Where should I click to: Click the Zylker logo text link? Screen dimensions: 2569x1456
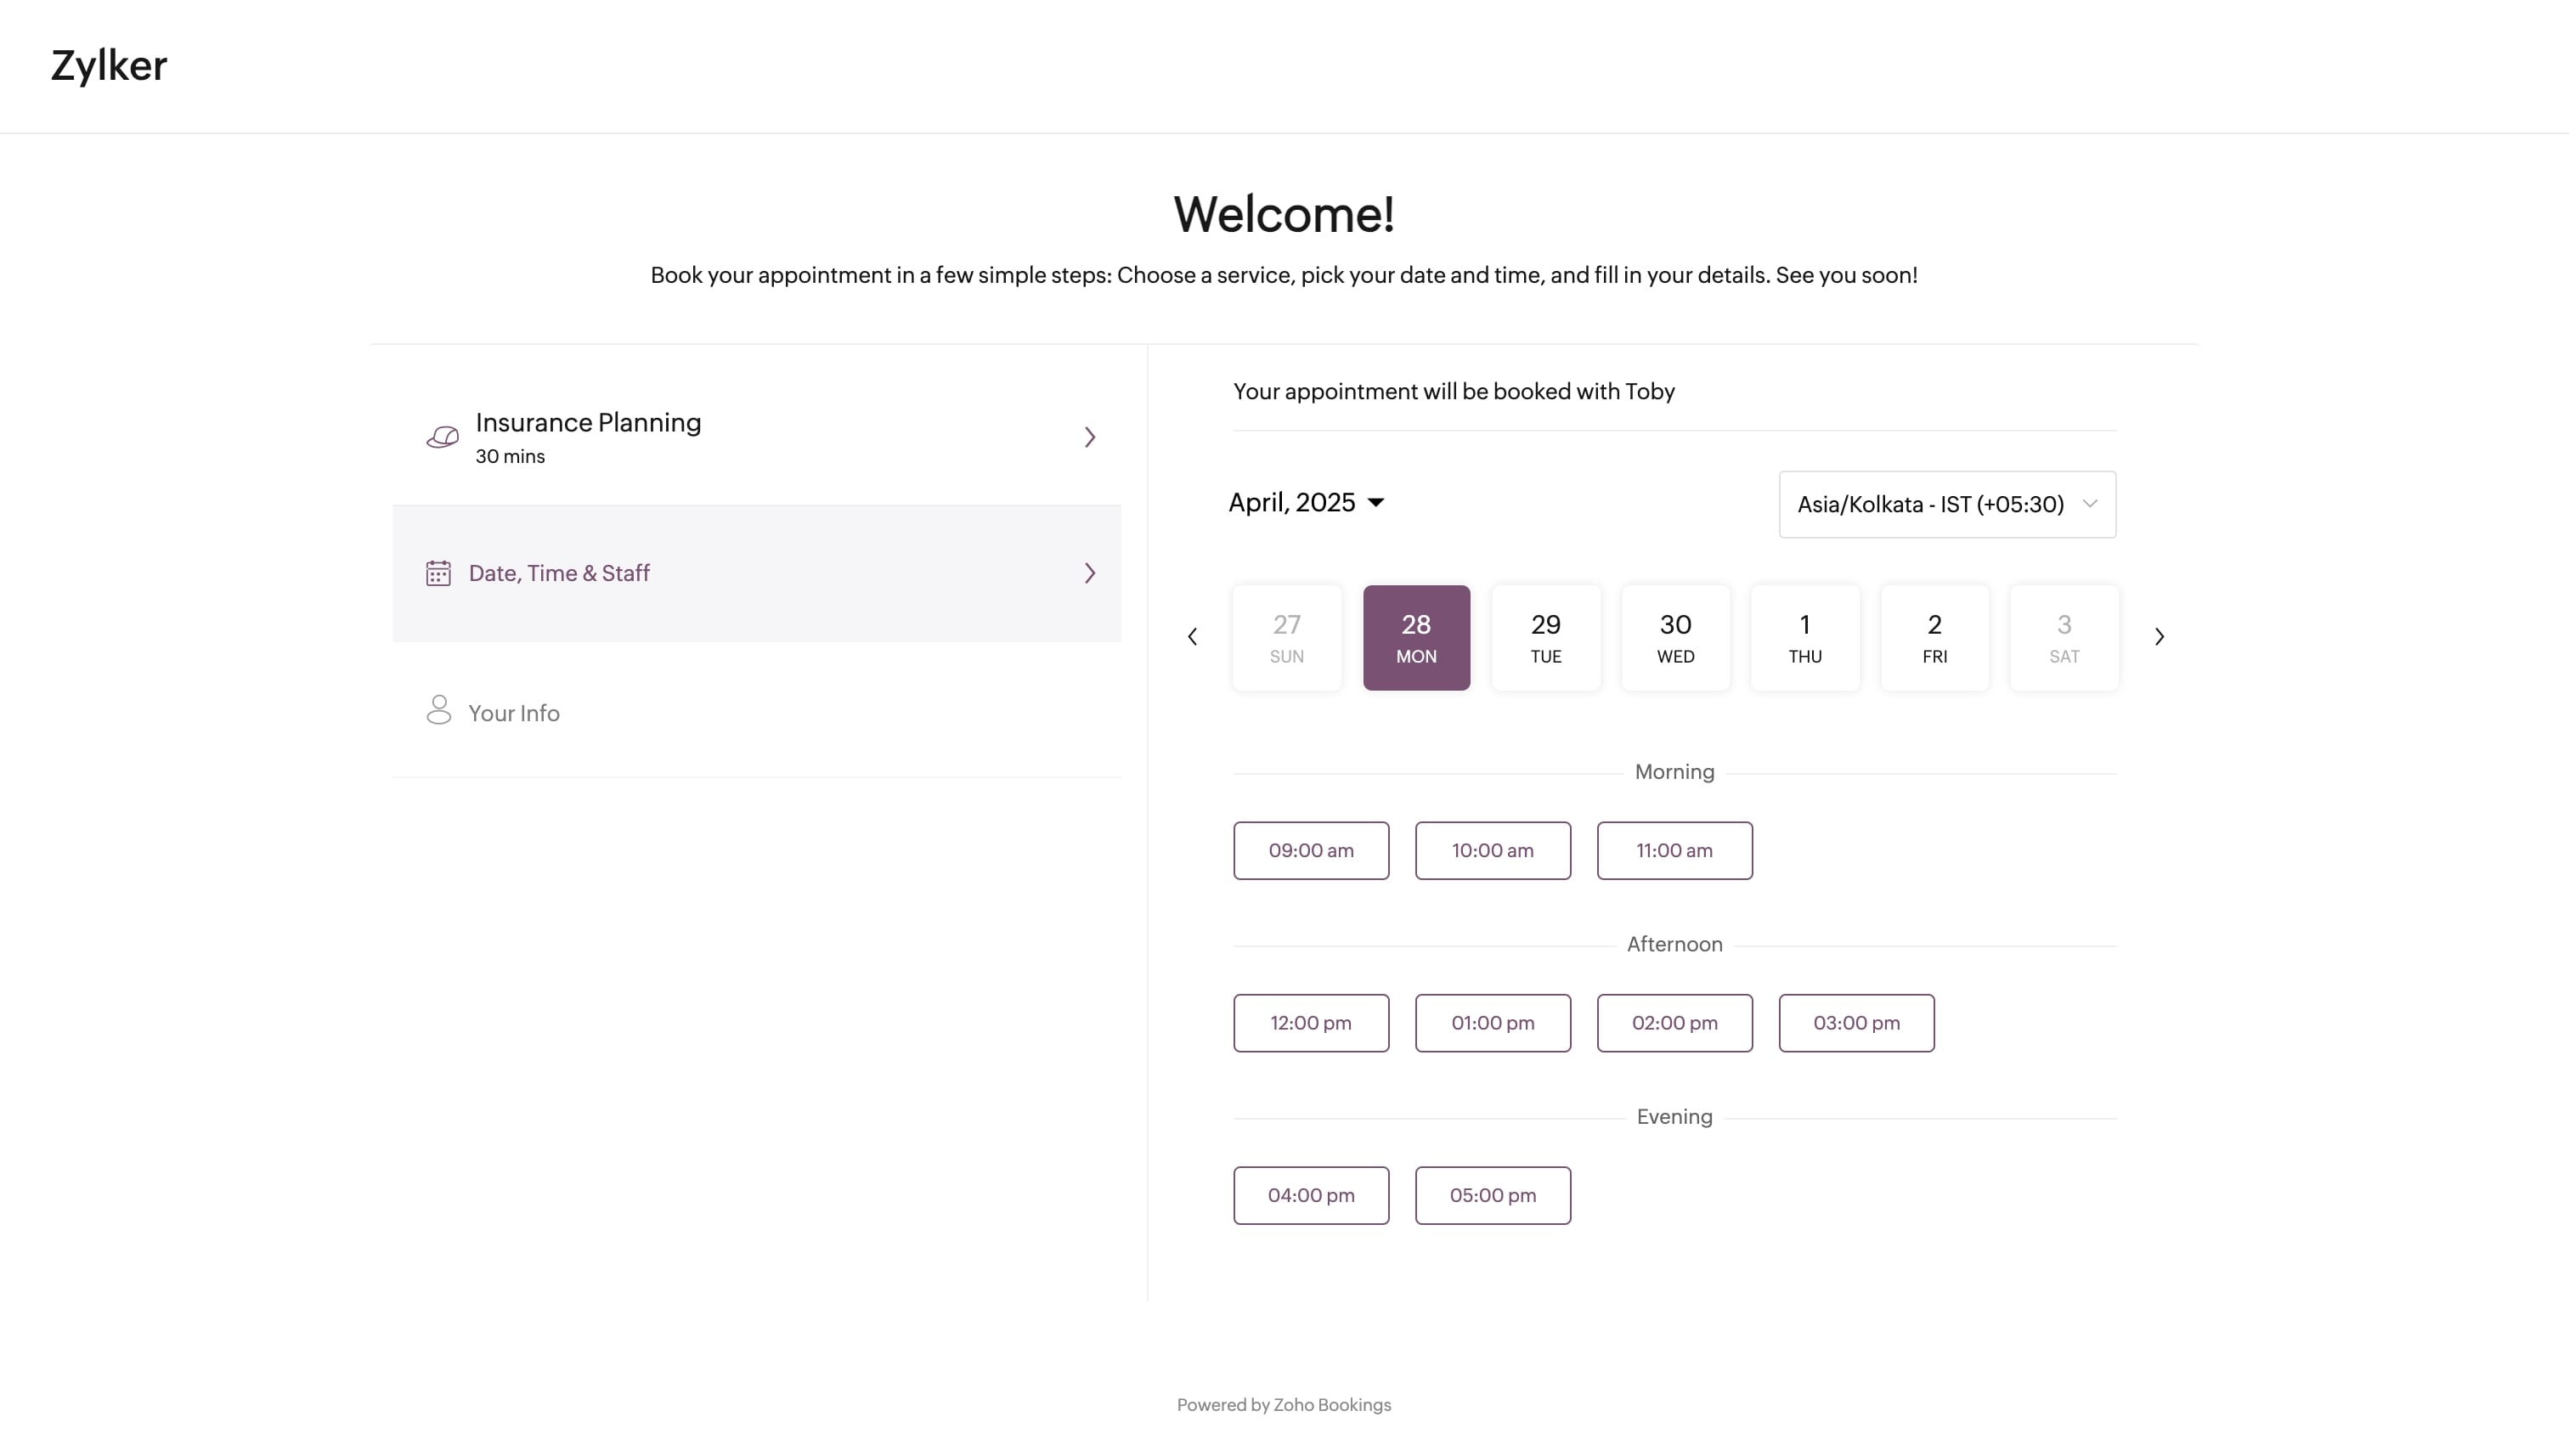[x=110, y=64]
